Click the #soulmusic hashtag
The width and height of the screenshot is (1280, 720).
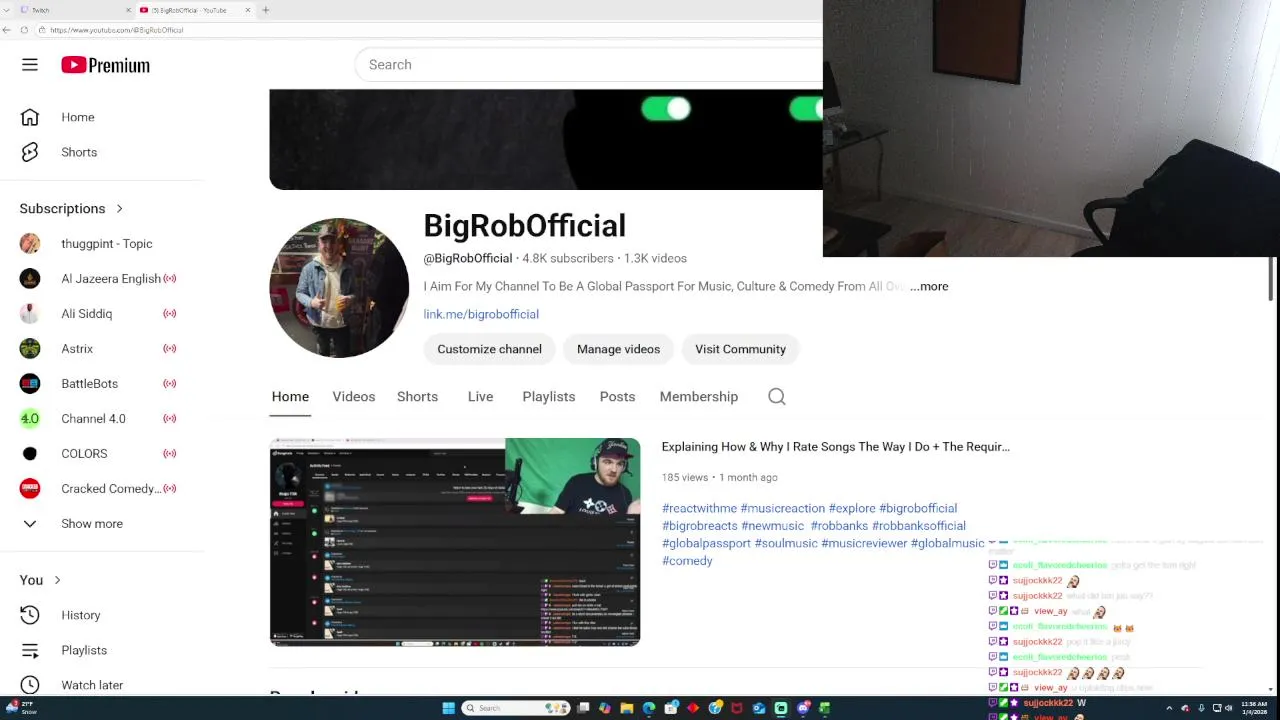pyautogui.click(x=786, y=543)
